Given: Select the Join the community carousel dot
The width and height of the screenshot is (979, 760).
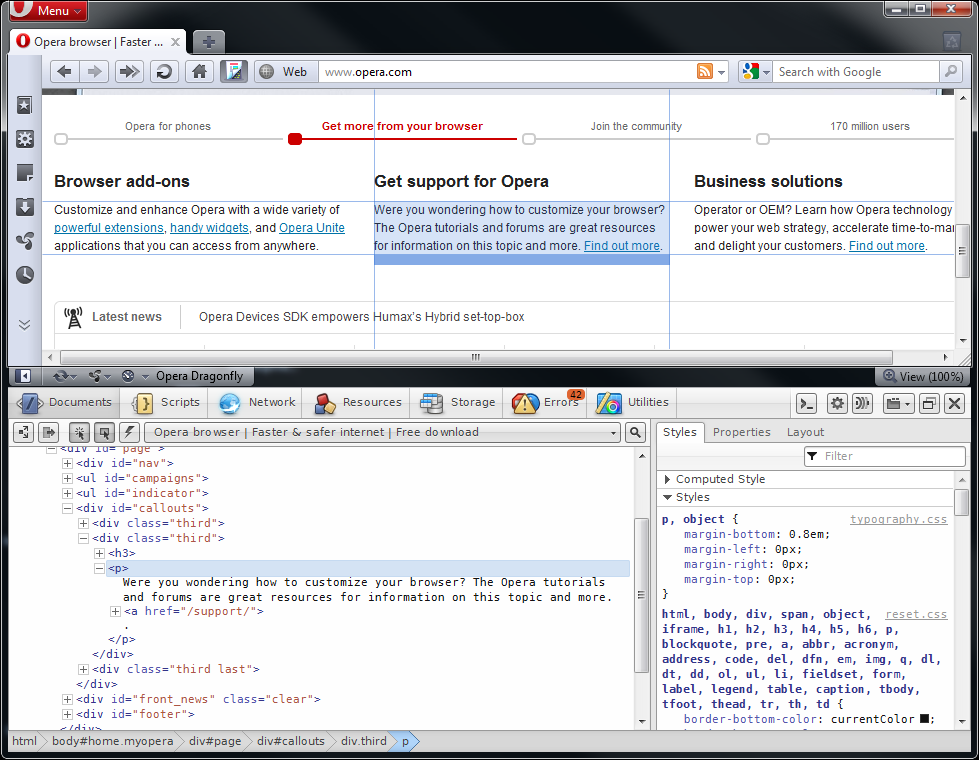Looking at the screenshot, I should point(529,139).
